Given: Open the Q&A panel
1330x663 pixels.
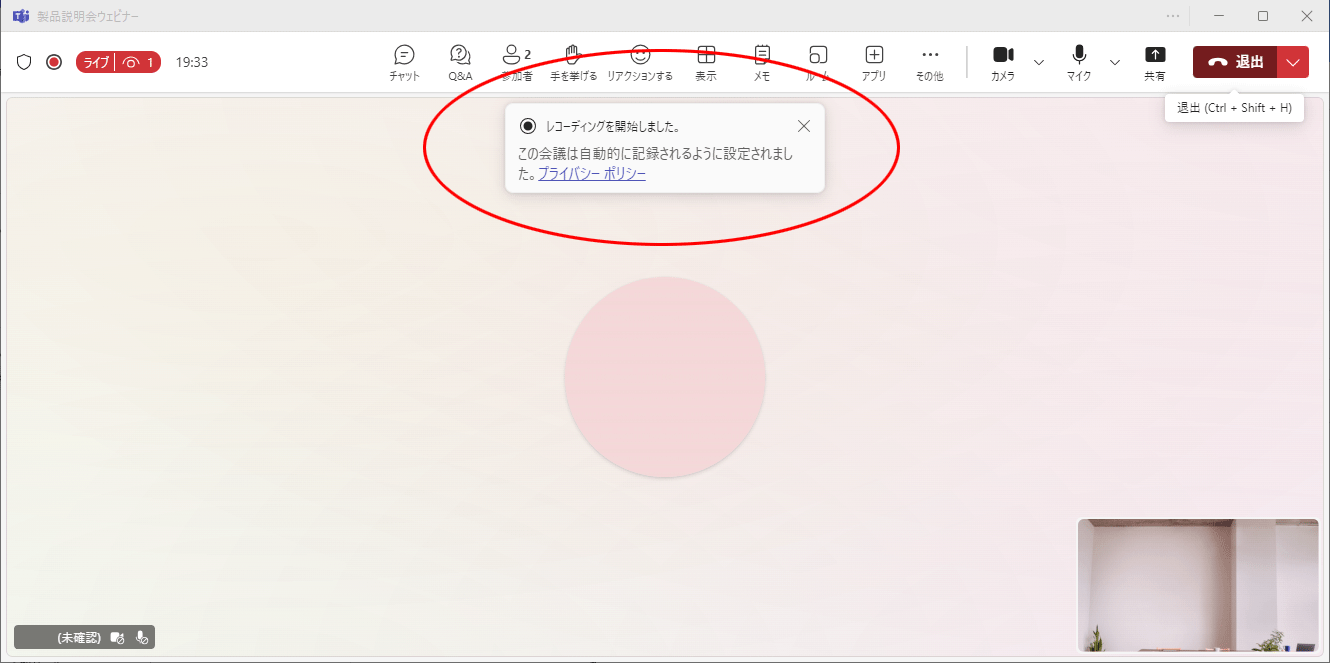Looking at the screenshot, I should click(460, 61).
